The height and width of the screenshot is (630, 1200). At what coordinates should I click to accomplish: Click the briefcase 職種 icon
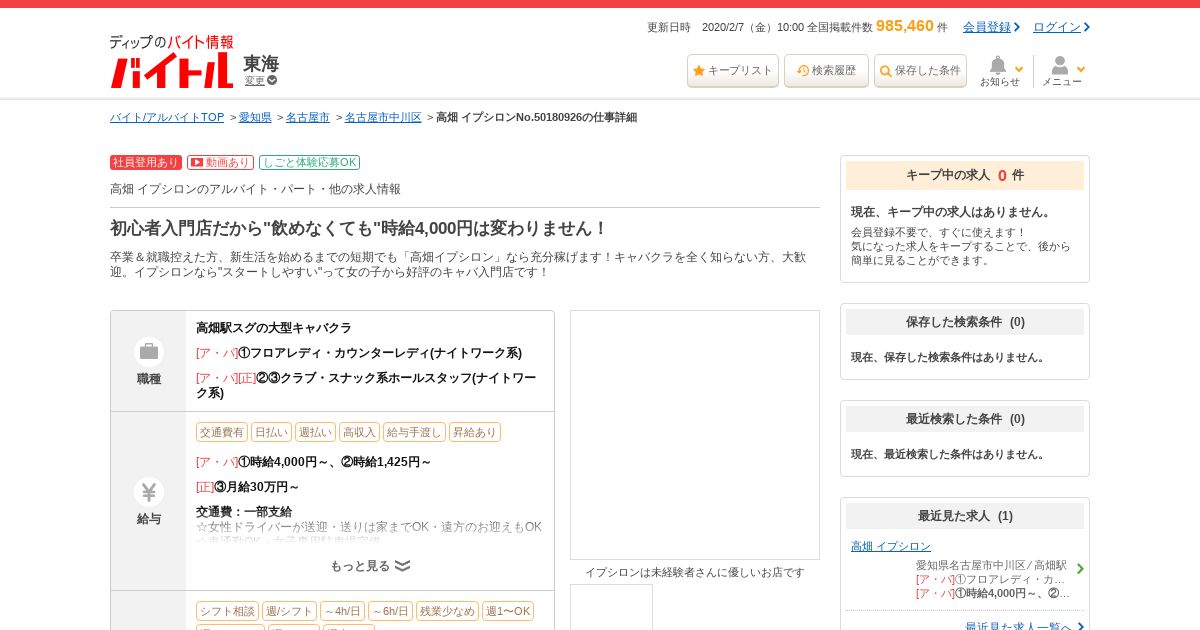(x=149, y=351)
